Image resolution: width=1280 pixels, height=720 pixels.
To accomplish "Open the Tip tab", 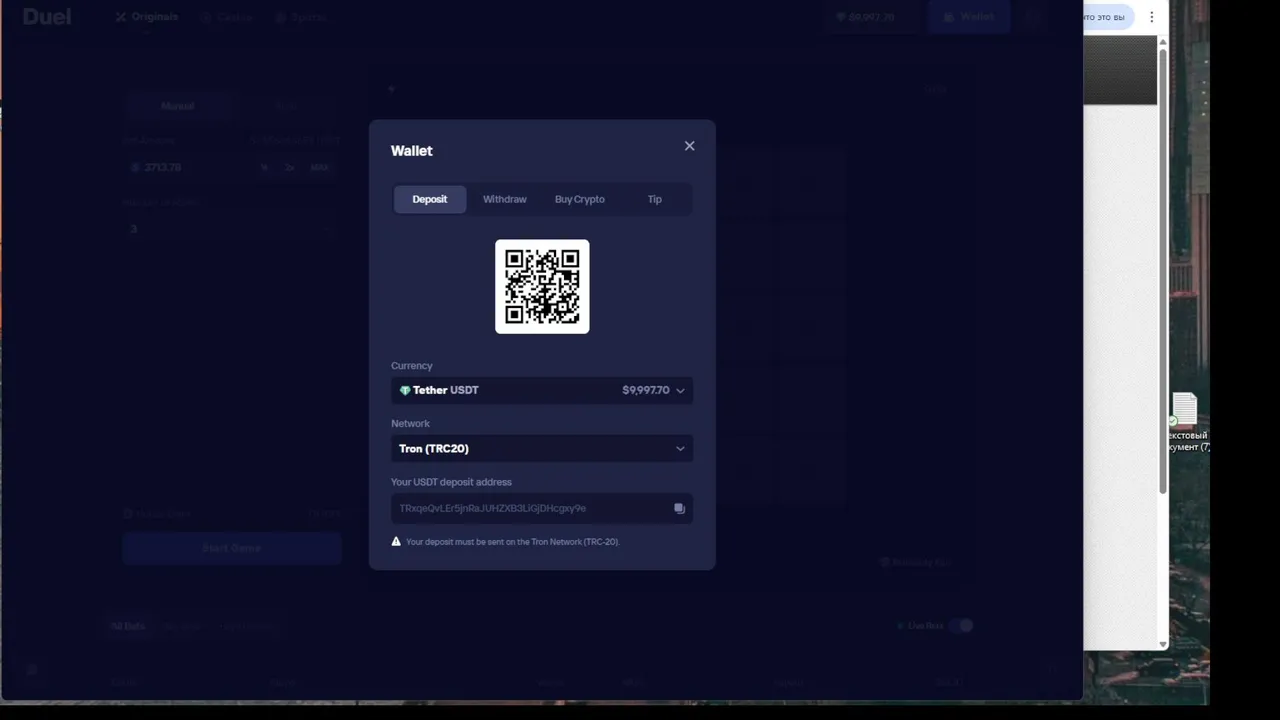I will (x=654, y=199).
